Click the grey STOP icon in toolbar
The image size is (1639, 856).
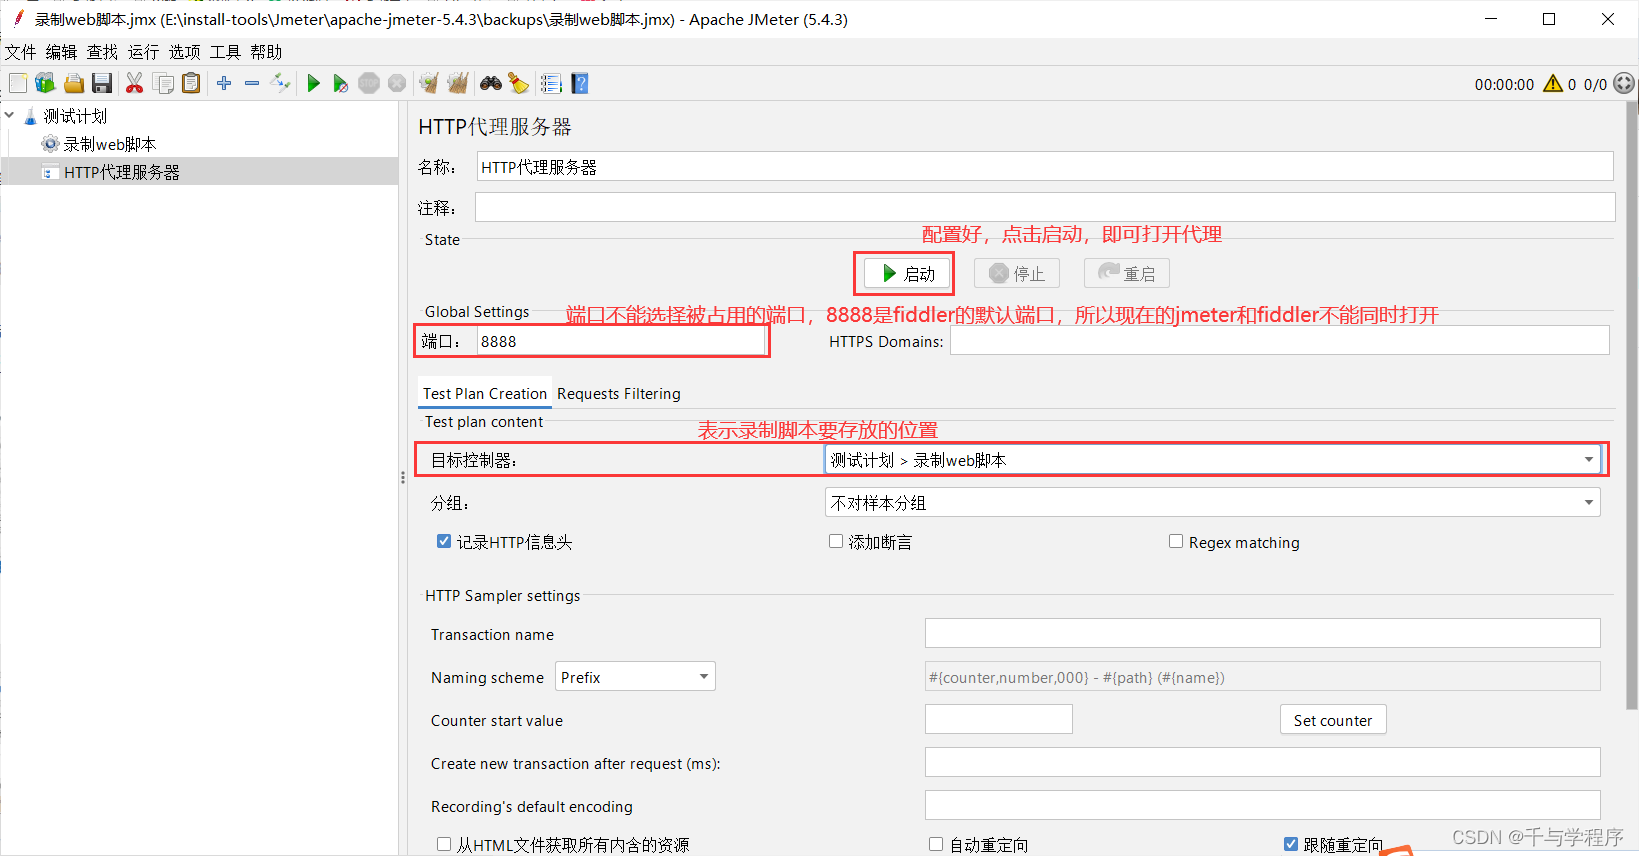pos(369,83)
